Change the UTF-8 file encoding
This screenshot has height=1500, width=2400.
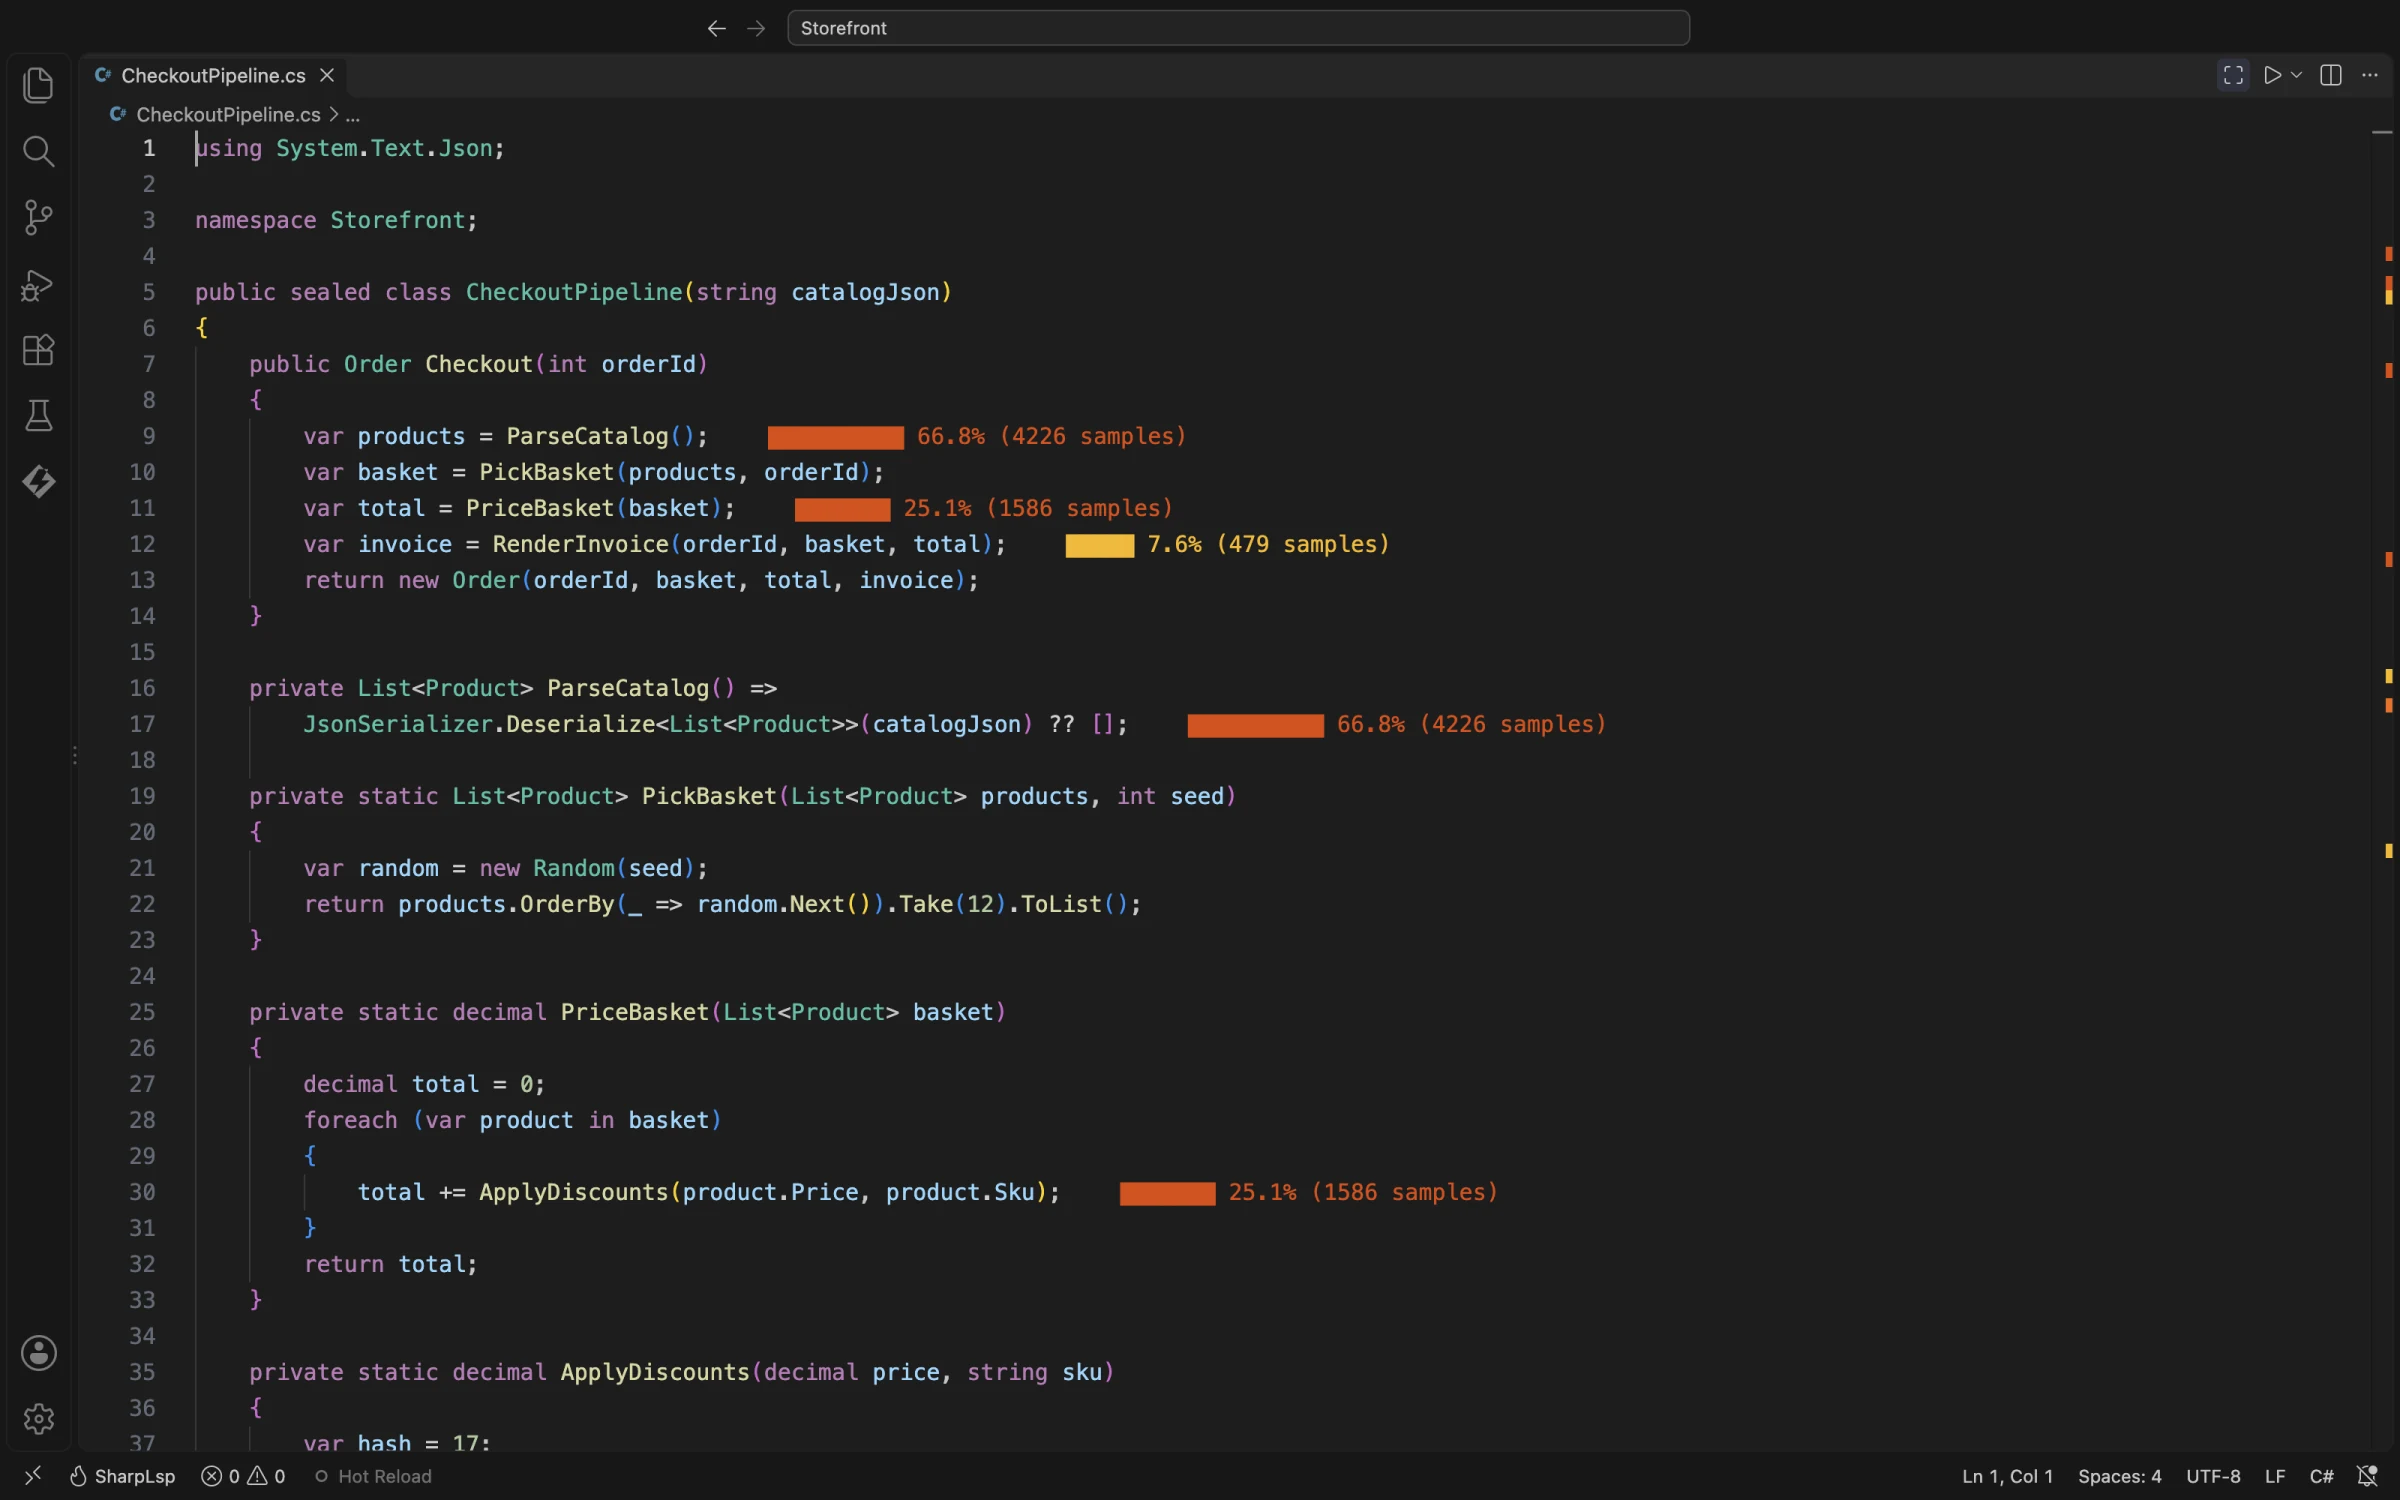click(x=2213, y=1476)
